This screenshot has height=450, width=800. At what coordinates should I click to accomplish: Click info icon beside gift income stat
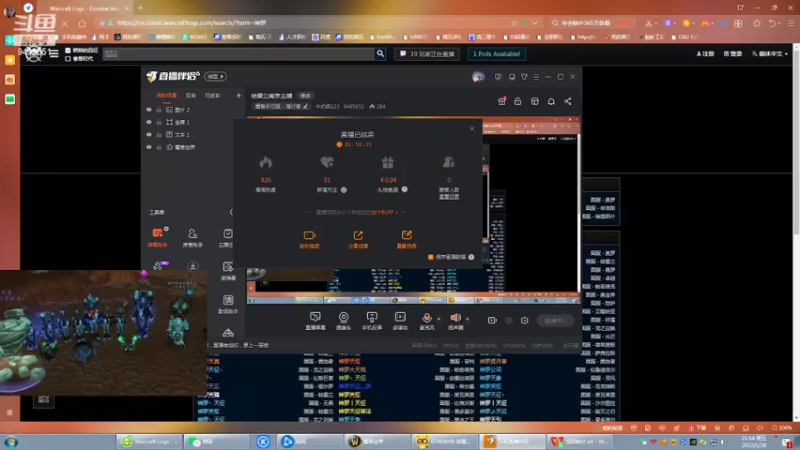[x=405, y=189]
